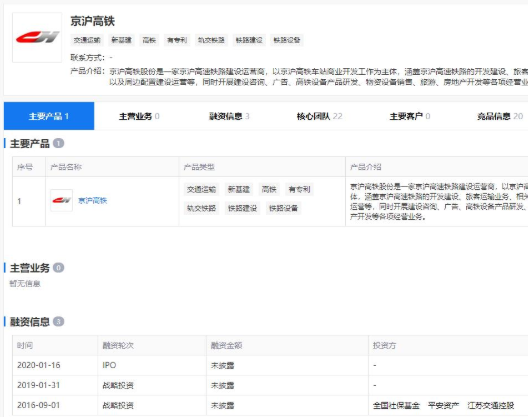
Task: Switch to the 融资信息 tab
Action: tap(229, 116)
